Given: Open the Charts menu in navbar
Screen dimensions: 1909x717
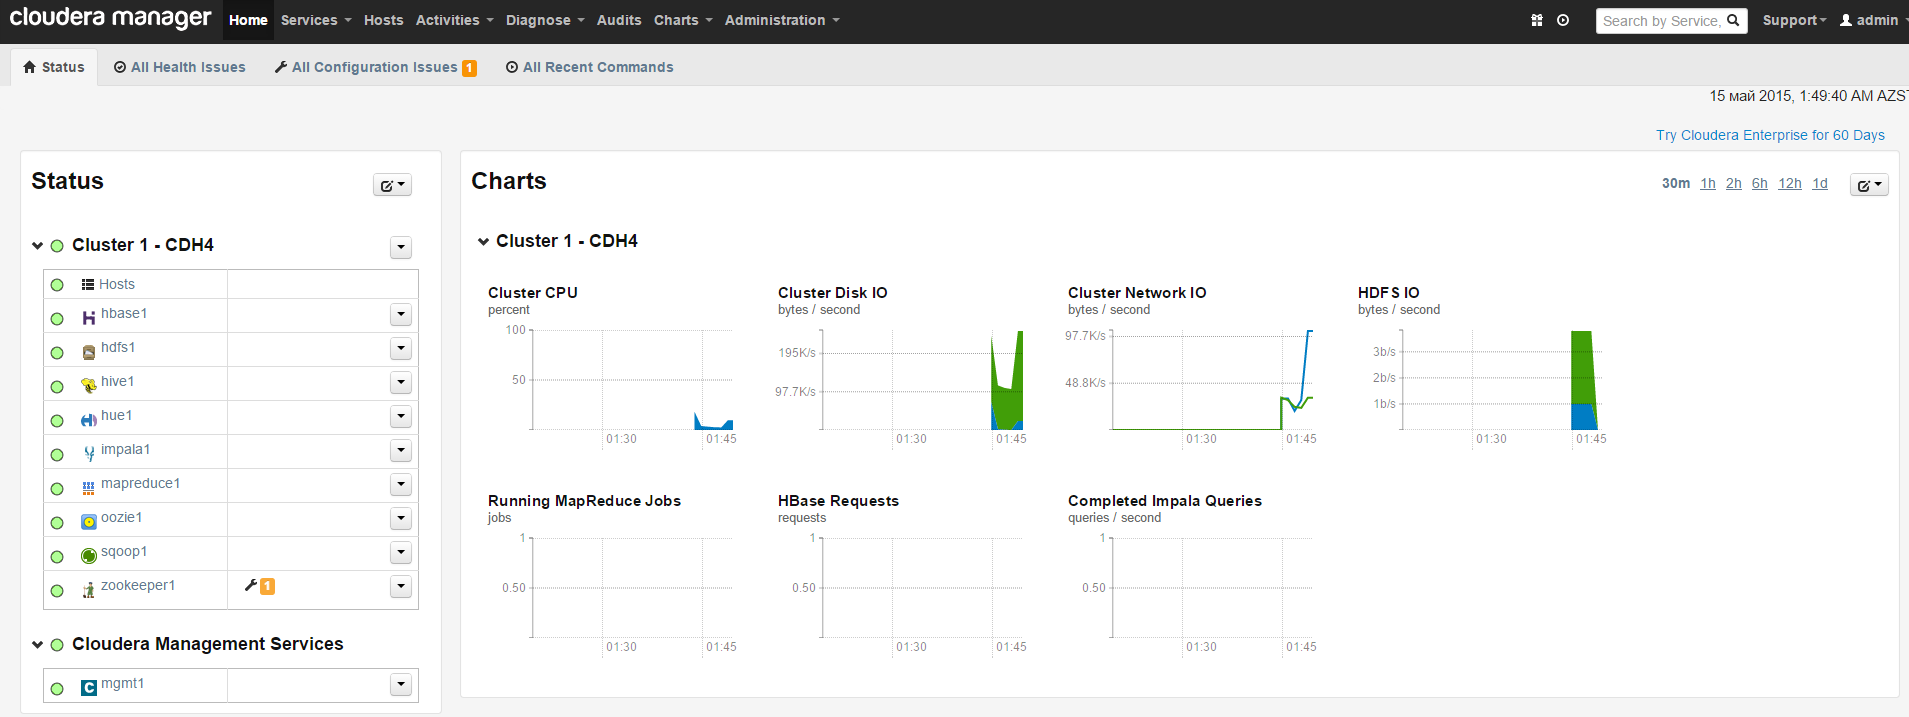Looking at the screenshot, I should 683,20.
